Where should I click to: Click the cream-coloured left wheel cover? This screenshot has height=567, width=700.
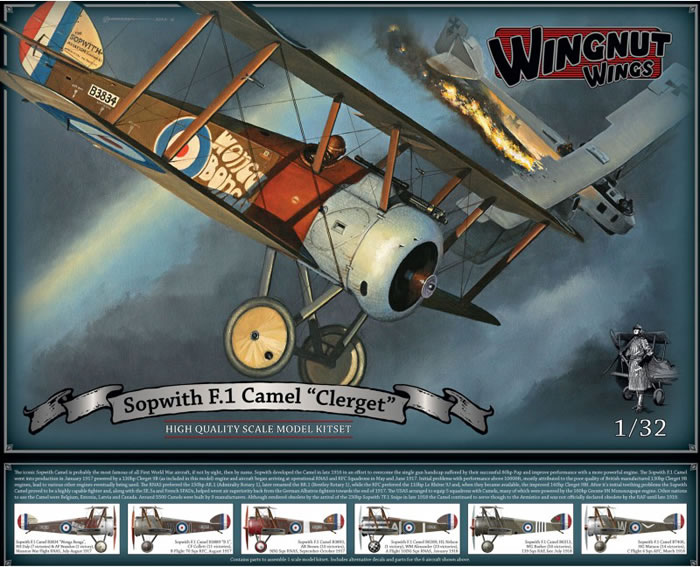point(259,337)
